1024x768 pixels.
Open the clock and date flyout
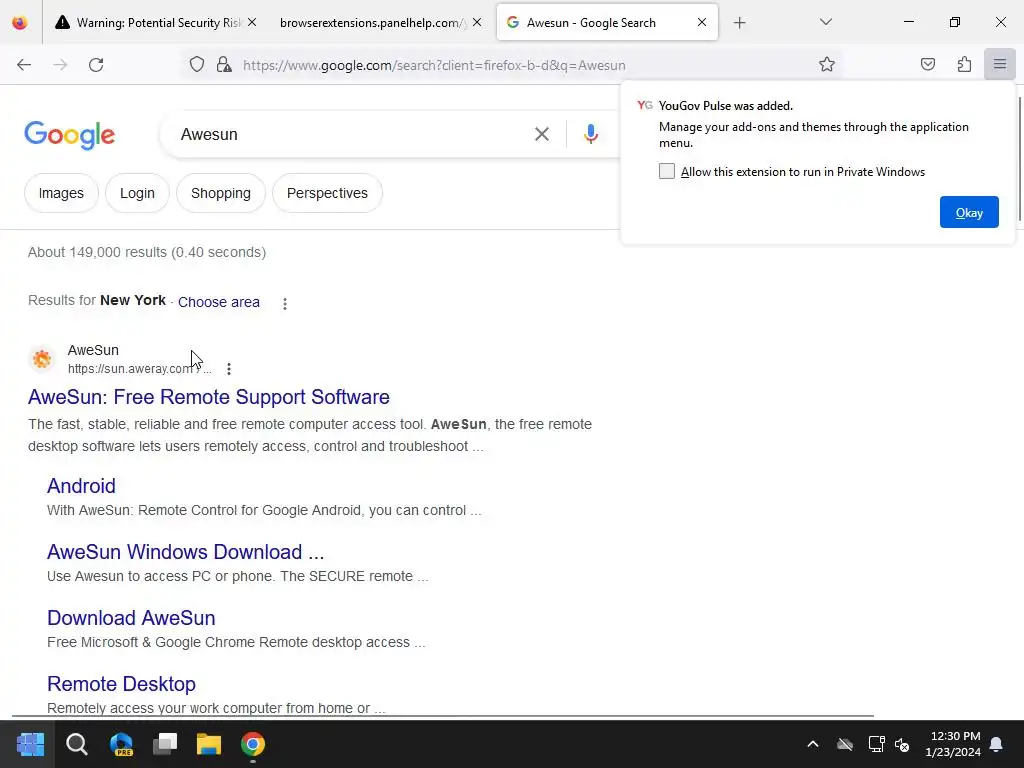click(x=953, y=744)
